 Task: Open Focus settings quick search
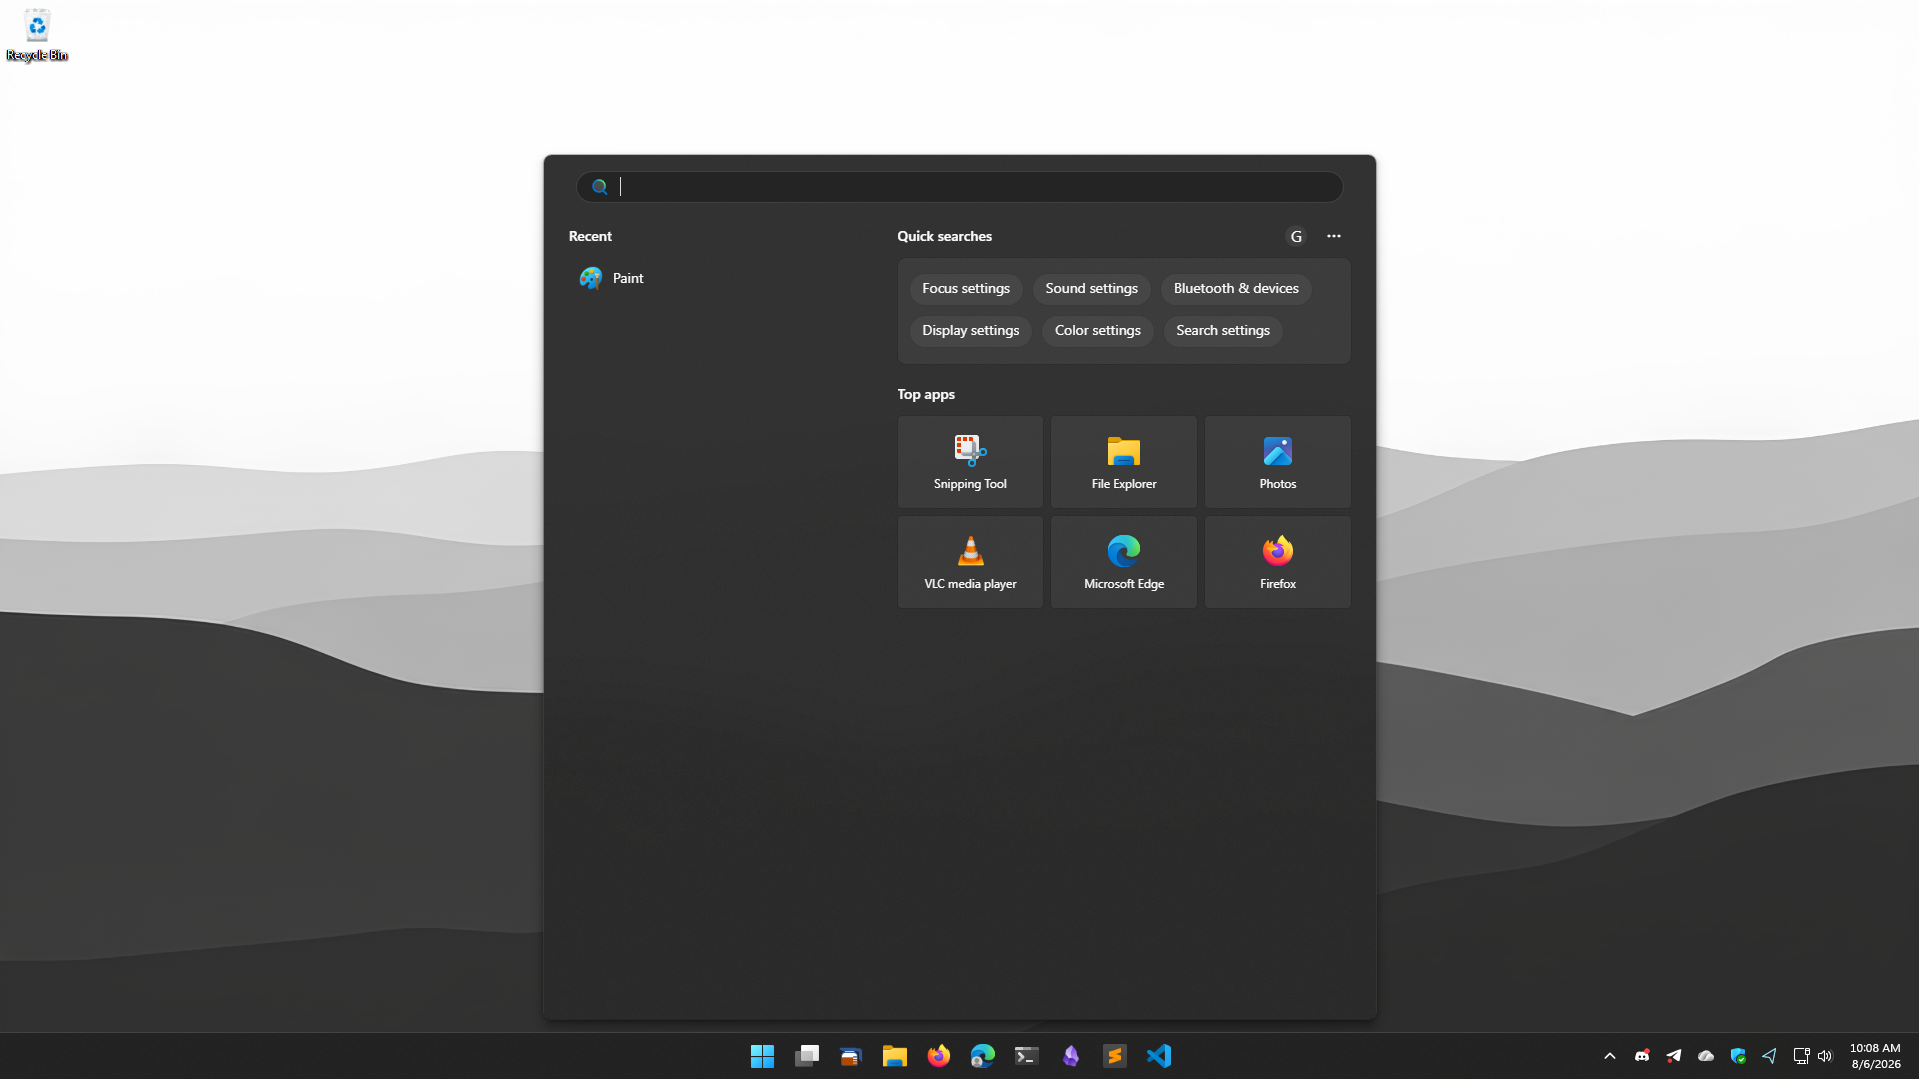966,289
